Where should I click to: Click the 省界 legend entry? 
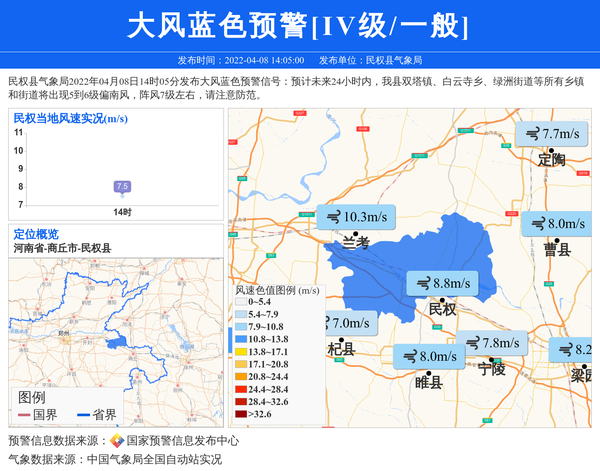97,414
